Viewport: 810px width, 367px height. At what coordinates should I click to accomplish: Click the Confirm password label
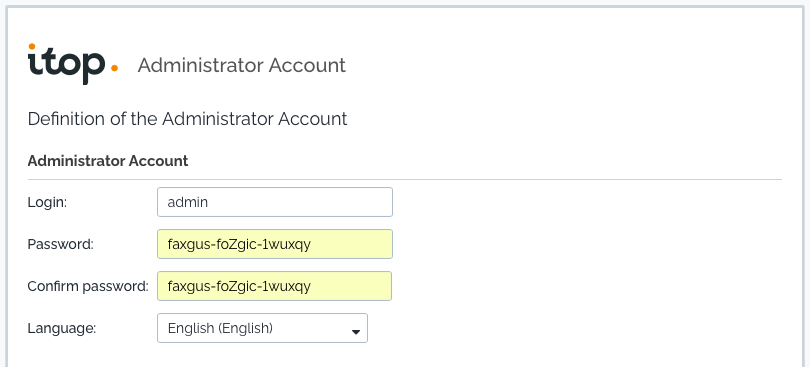click(x=88, y=286)
